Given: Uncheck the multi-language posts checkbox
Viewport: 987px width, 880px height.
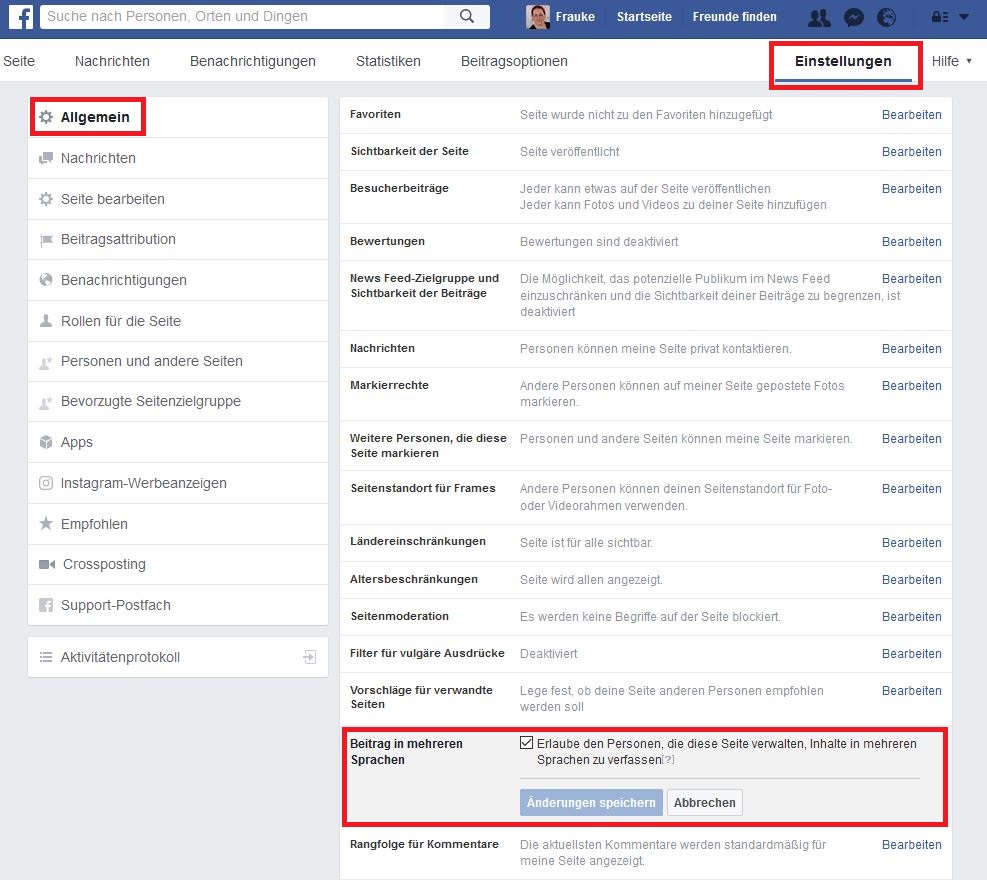Looking at the screenshot, I should [x=527, y=743].
